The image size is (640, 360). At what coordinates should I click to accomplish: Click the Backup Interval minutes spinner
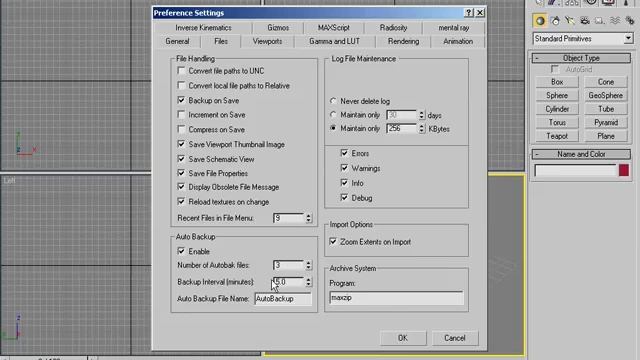click(309, 282)
